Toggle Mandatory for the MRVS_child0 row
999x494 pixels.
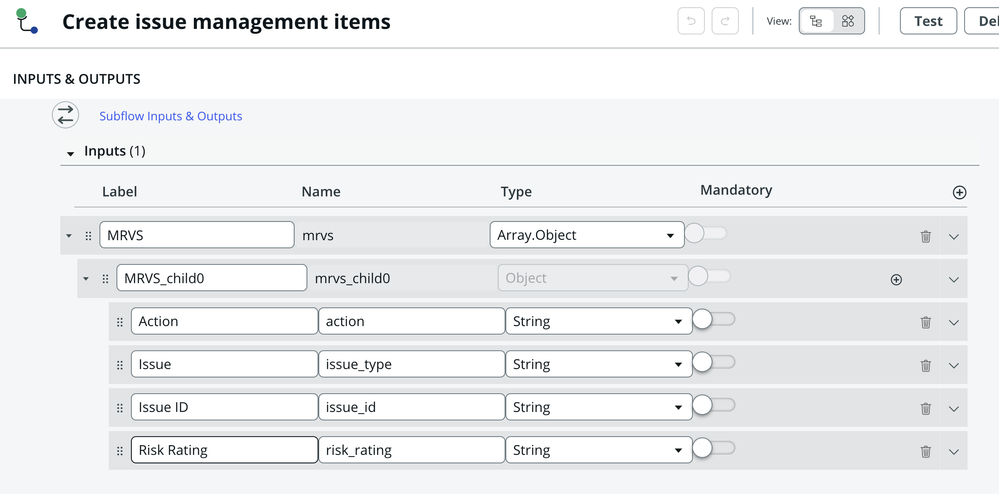coord(710,277)
